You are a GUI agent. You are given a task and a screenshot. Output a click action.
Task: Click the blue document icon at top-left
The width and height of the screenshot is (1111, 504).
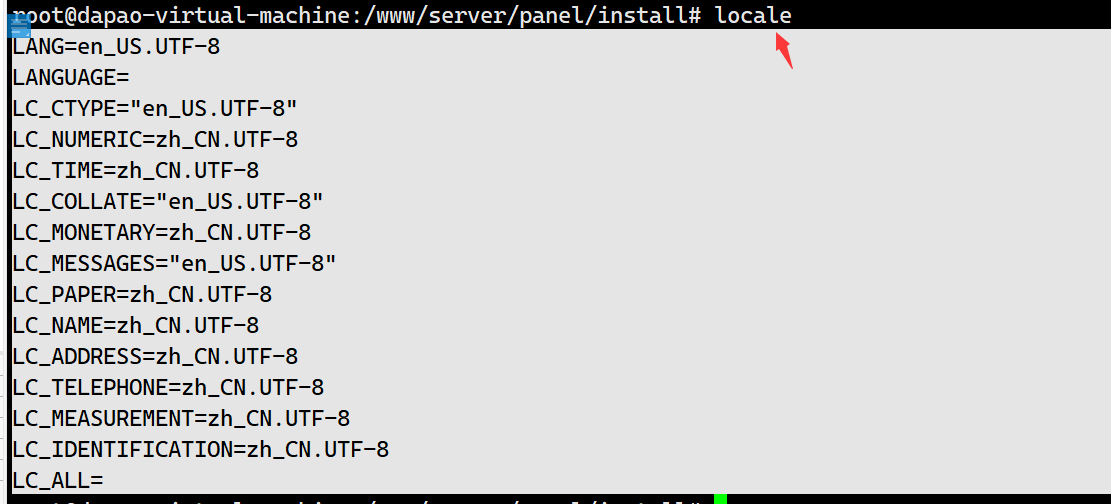tap(18, 26)
